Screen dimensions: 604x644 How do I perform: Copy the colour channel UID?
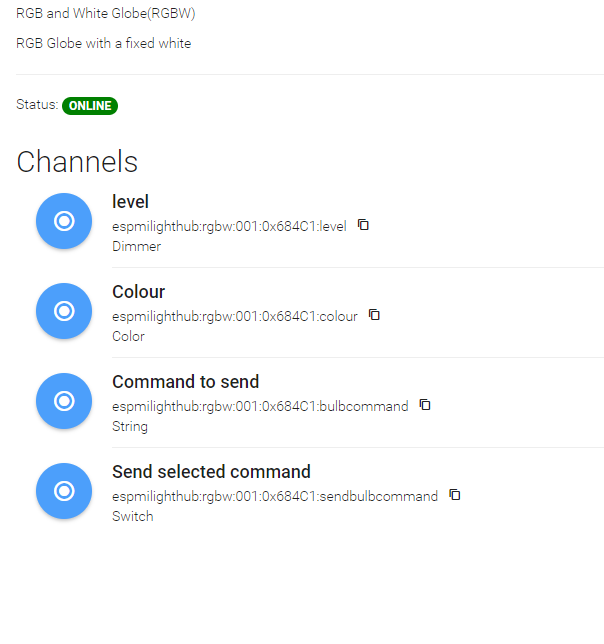pos(374,315)
